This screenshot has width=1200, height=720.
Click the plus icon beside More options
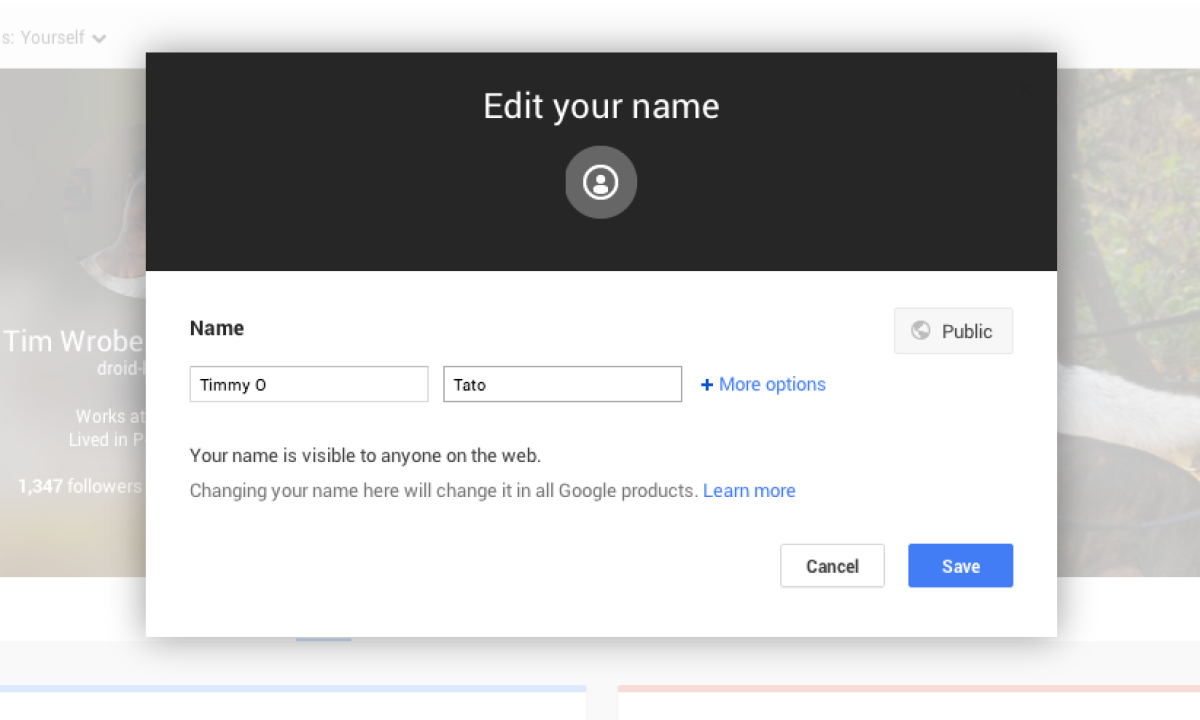pos(707,385)
